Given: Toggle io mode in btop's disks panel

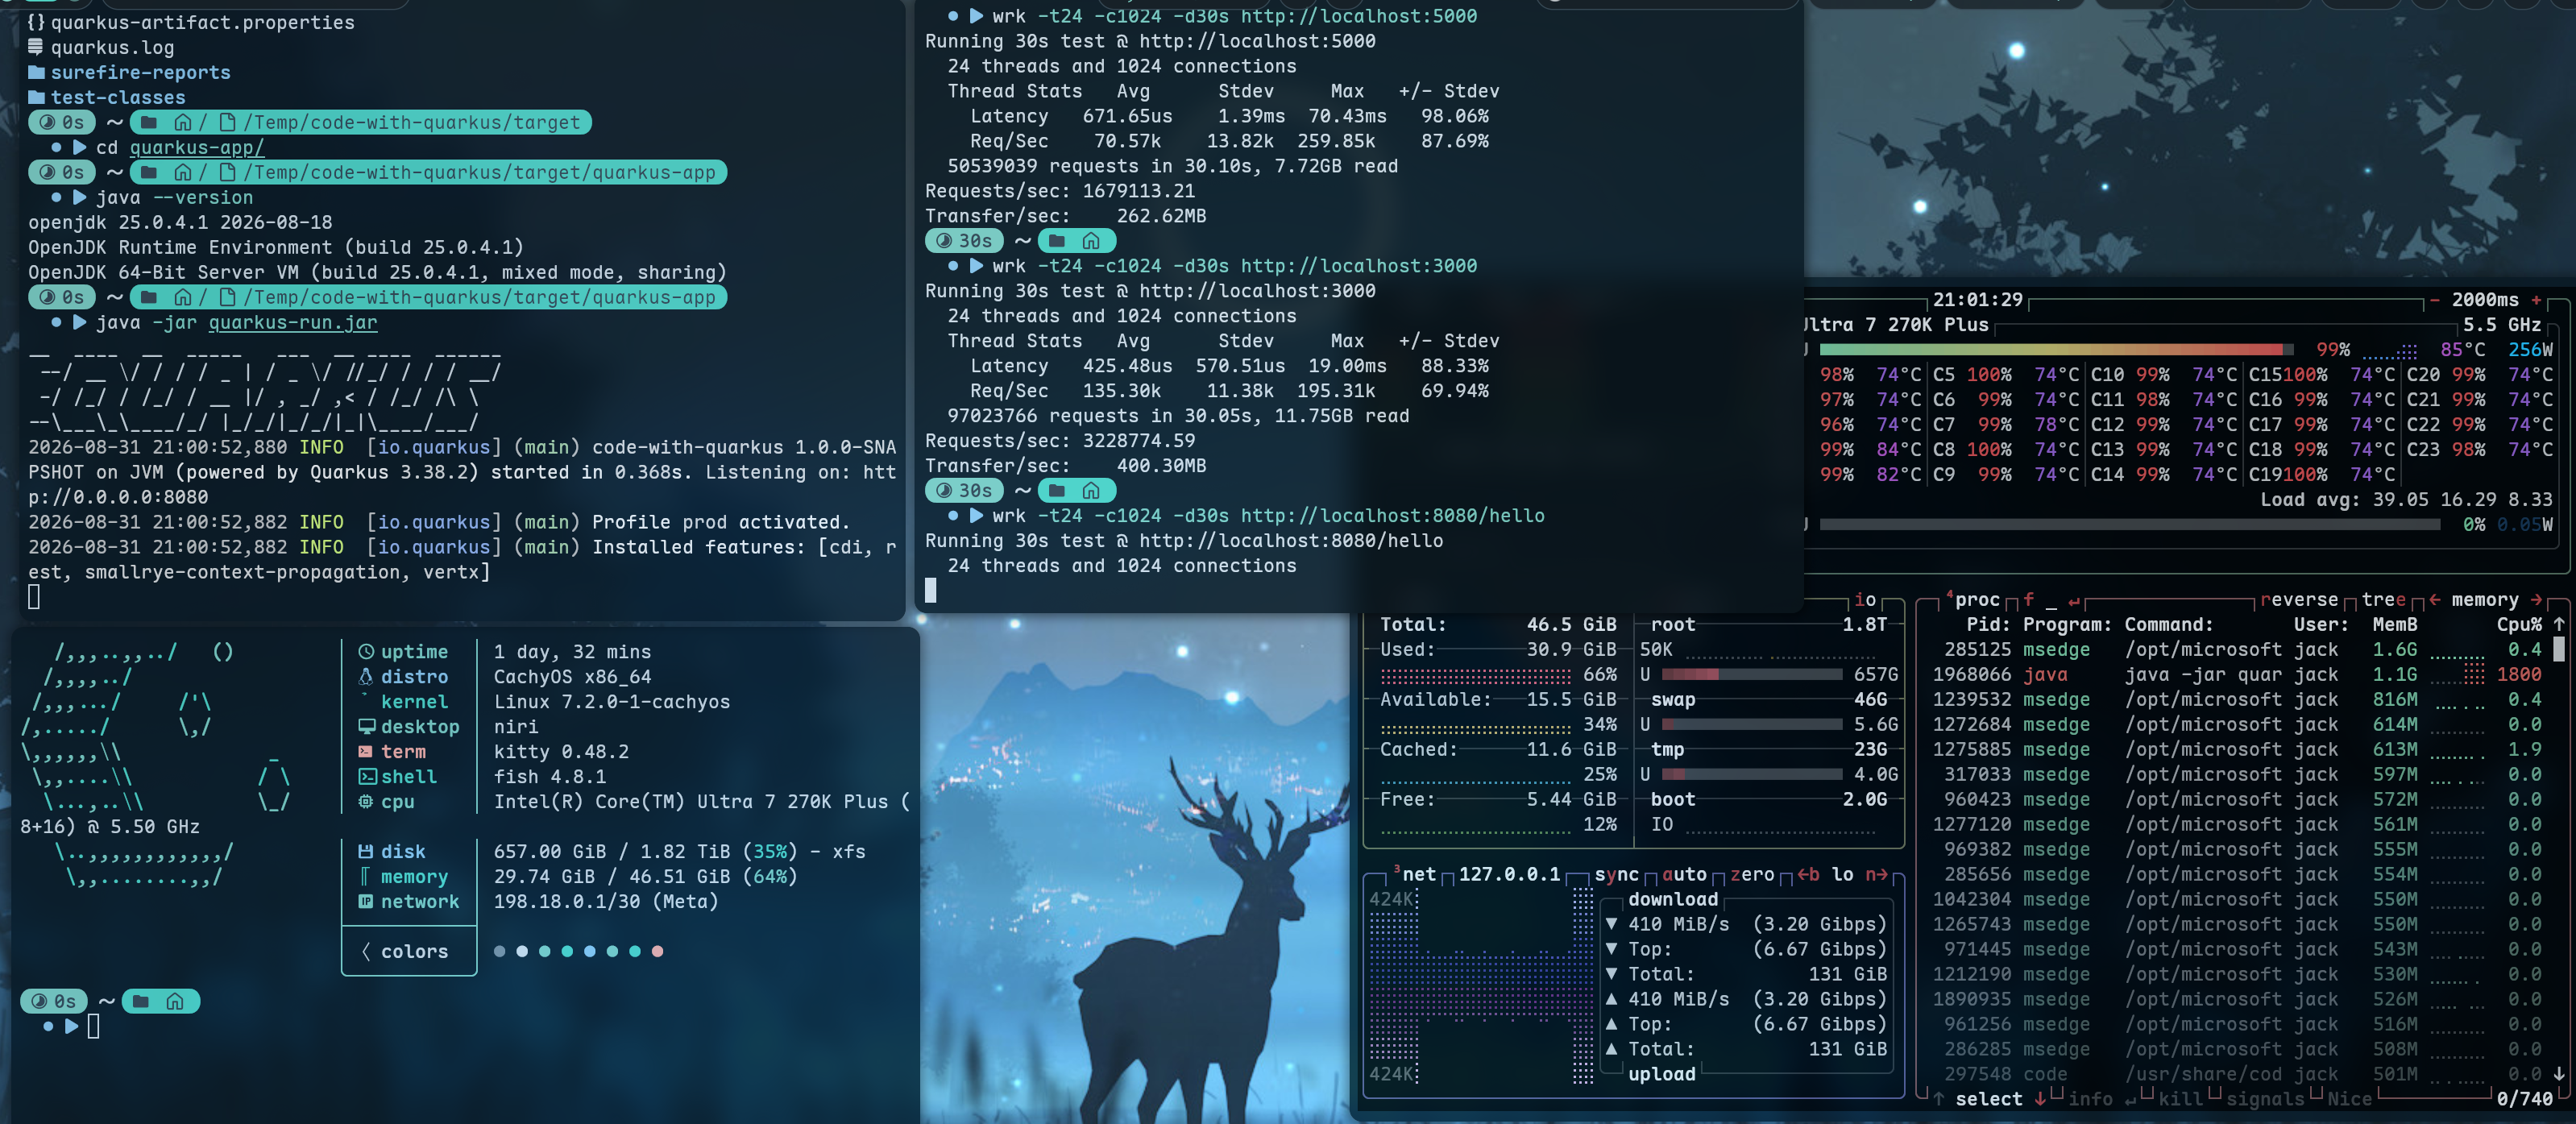Looking at the screenshot, I should click(1865, 600).
